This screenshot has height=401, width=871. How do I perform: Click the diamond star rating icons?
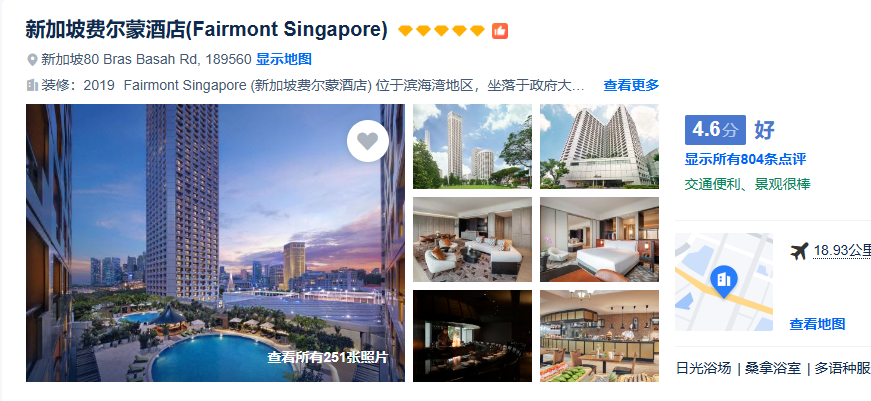pos(442,31)
